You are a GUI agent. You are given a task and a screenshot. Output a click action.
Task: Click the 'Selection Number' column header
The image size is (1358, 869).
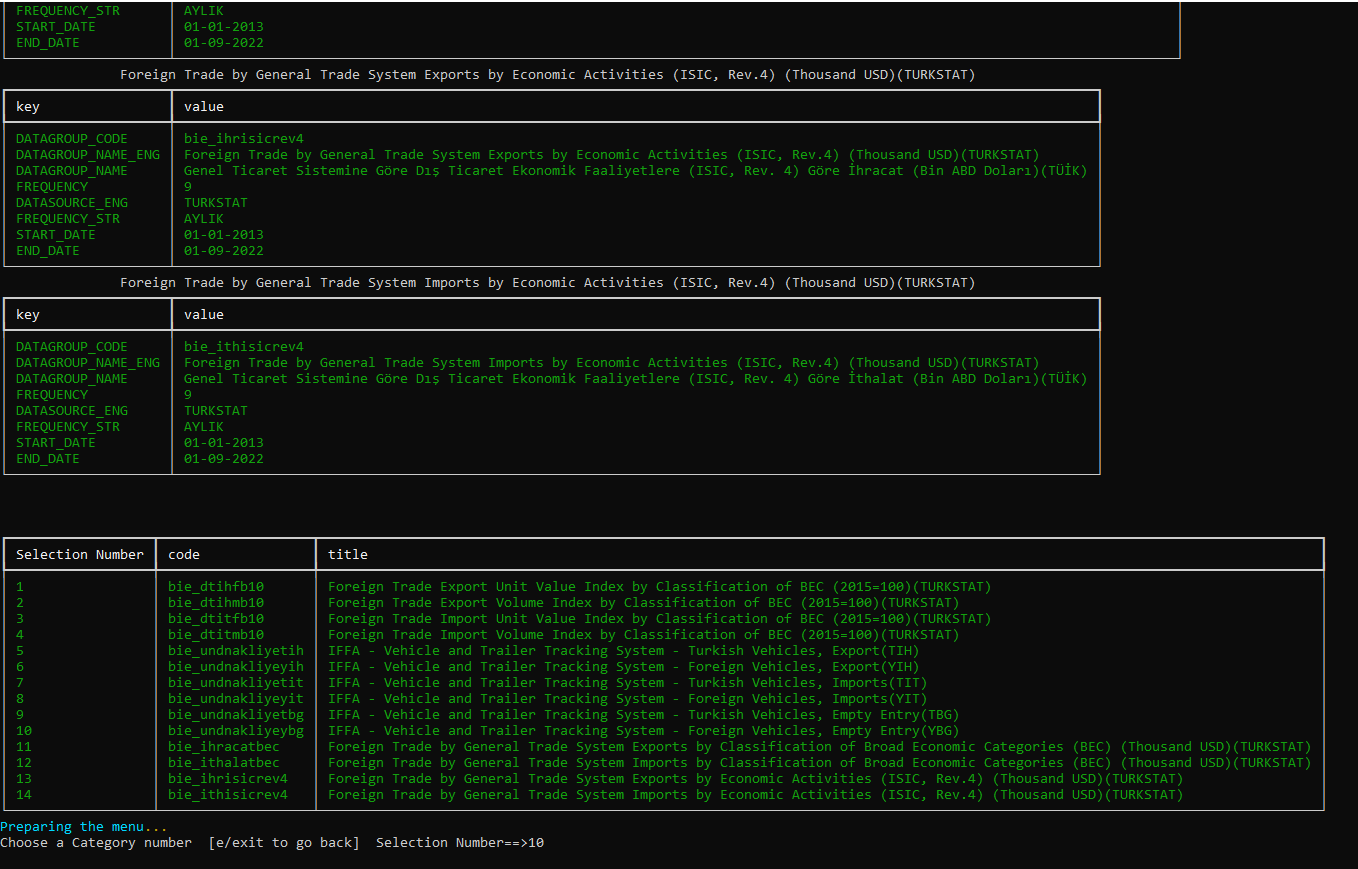pyautogui.click(x=80, y=555)
